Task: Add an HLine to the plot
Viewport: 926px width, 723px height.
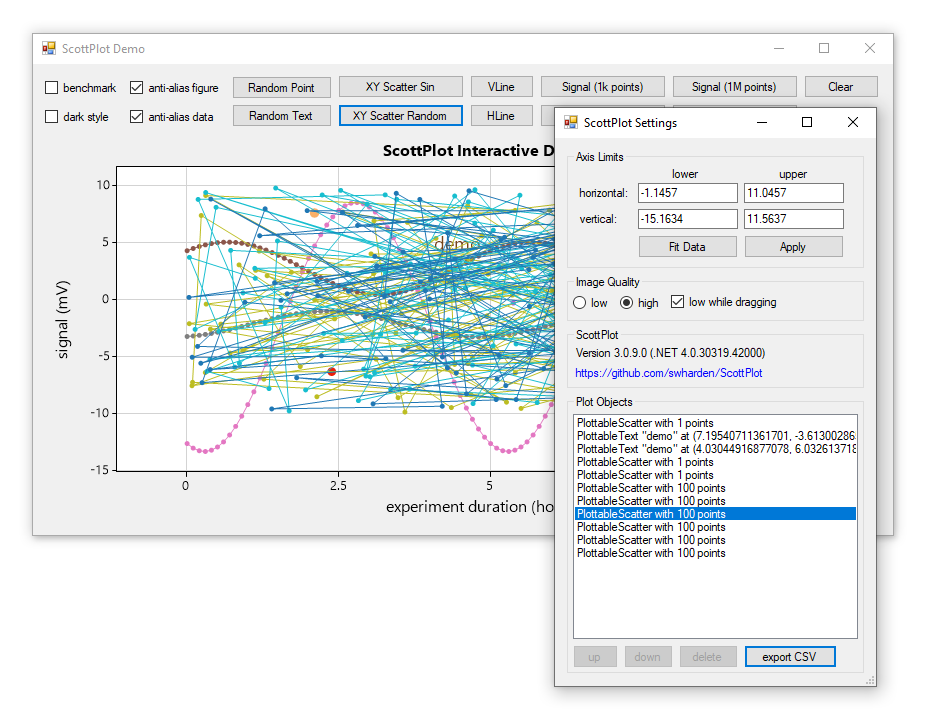Action: click(502, 116)
